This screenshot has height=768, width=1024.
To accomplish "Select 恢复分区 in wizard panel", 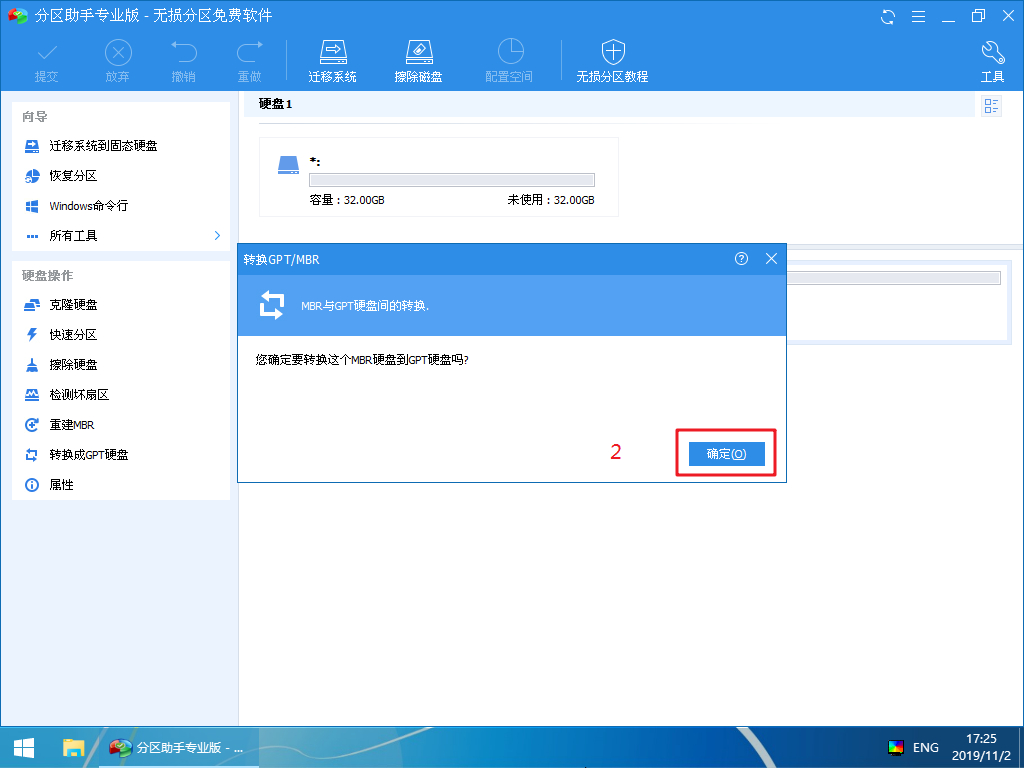I will coord(73,176).
